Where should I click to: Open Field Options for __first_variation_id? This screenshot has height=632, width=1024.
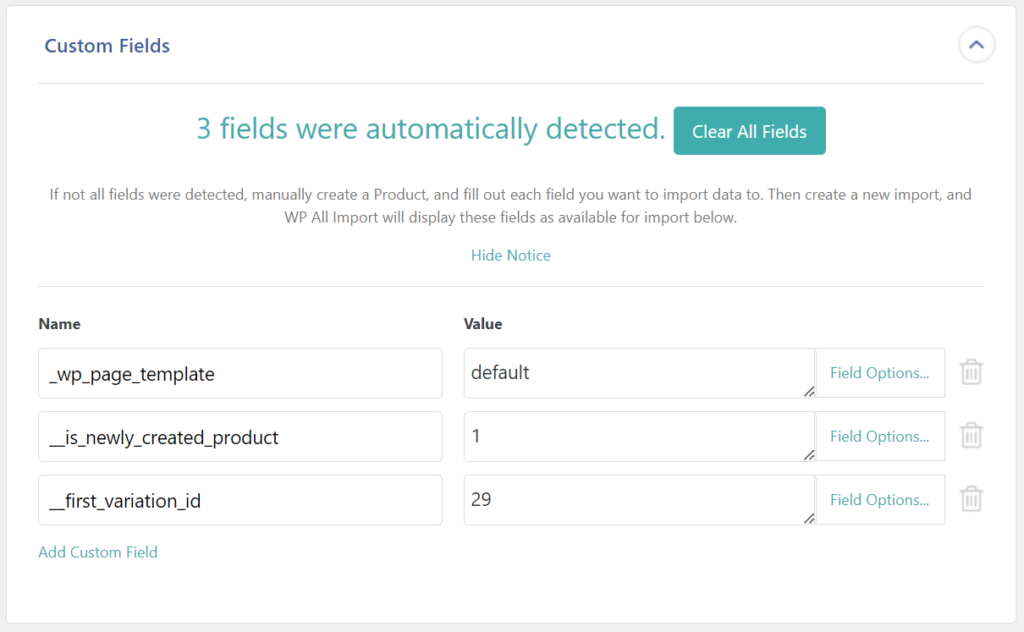tap(879, 499)
